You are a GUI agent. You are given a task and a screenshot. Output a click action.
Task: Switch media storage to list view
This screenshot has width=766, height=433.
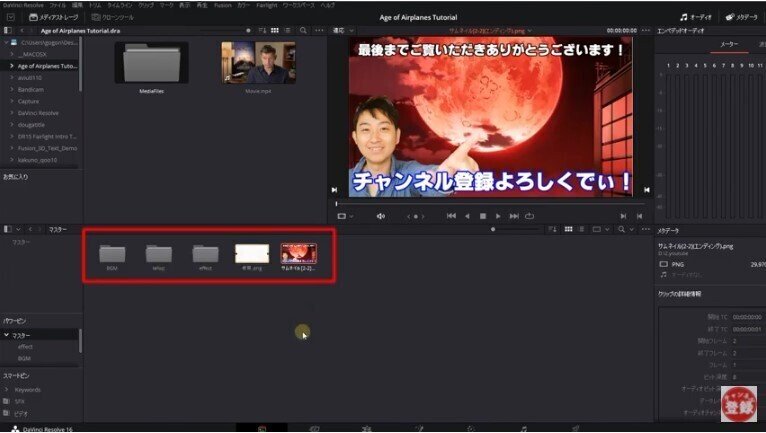287,30
